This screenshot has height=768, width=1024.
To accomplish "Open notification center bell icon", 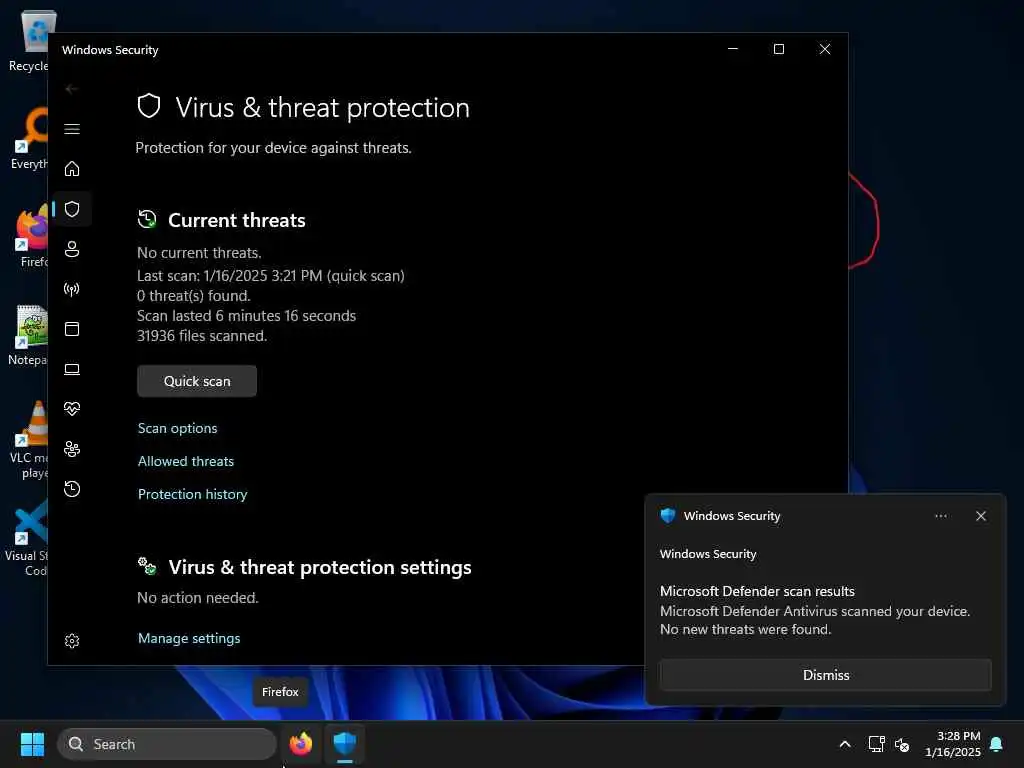I will click(996, 744).
